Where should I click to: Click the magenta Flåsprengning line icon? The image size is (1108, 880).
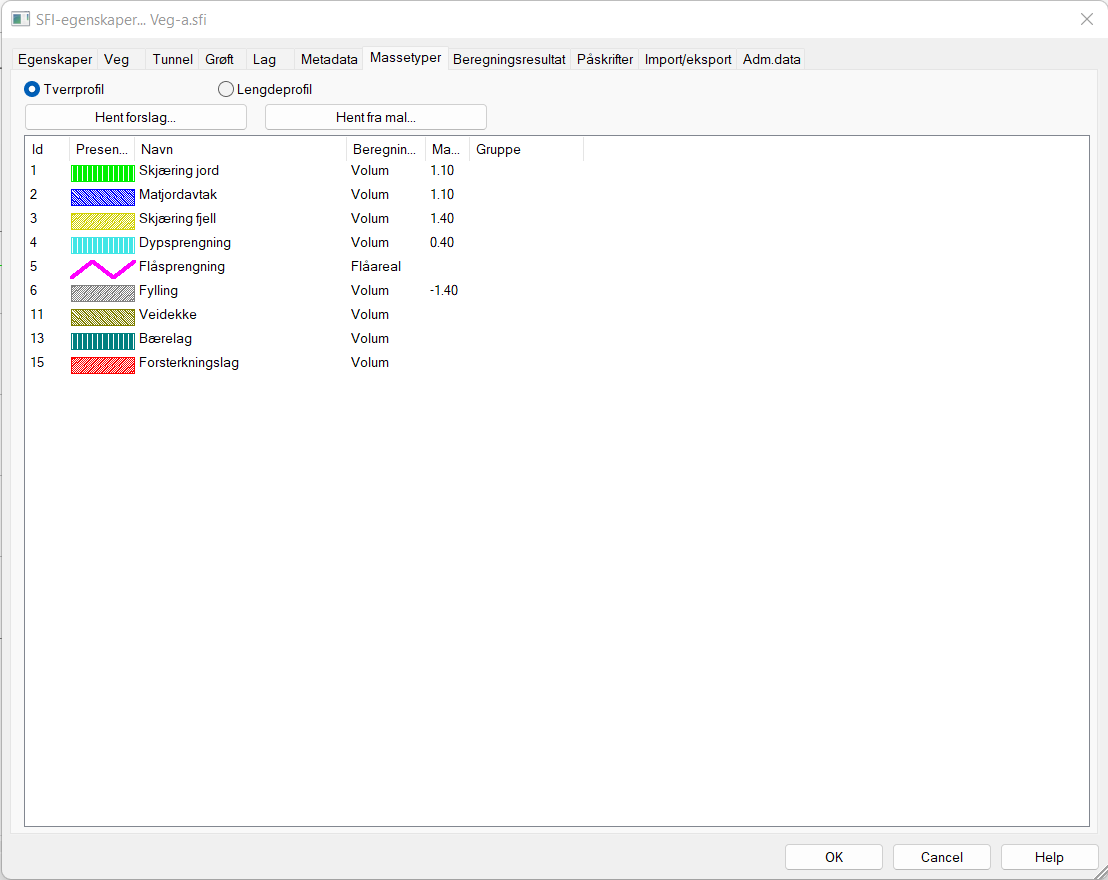(102, 268)
